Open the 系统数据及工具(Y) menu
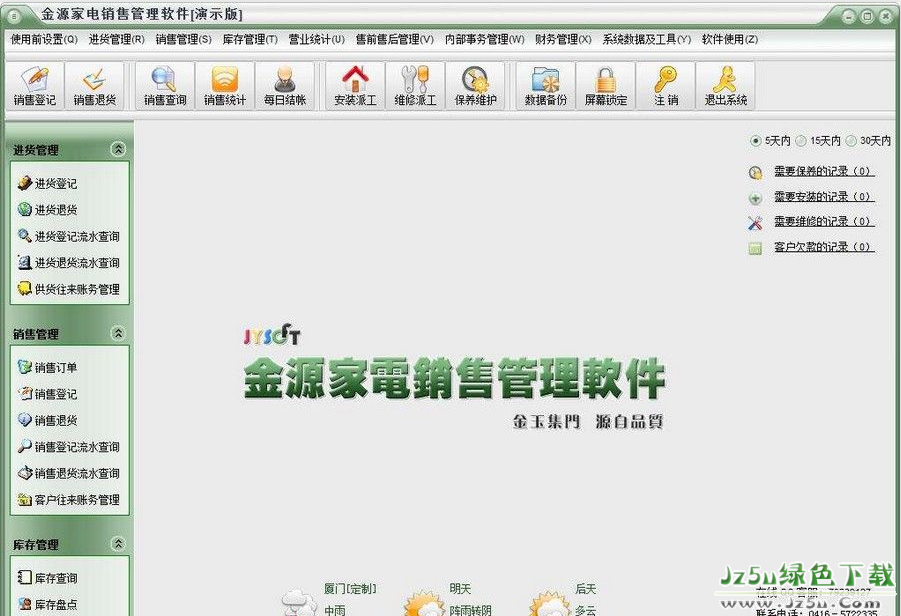The image size is (901, 616). click(647, 39)
